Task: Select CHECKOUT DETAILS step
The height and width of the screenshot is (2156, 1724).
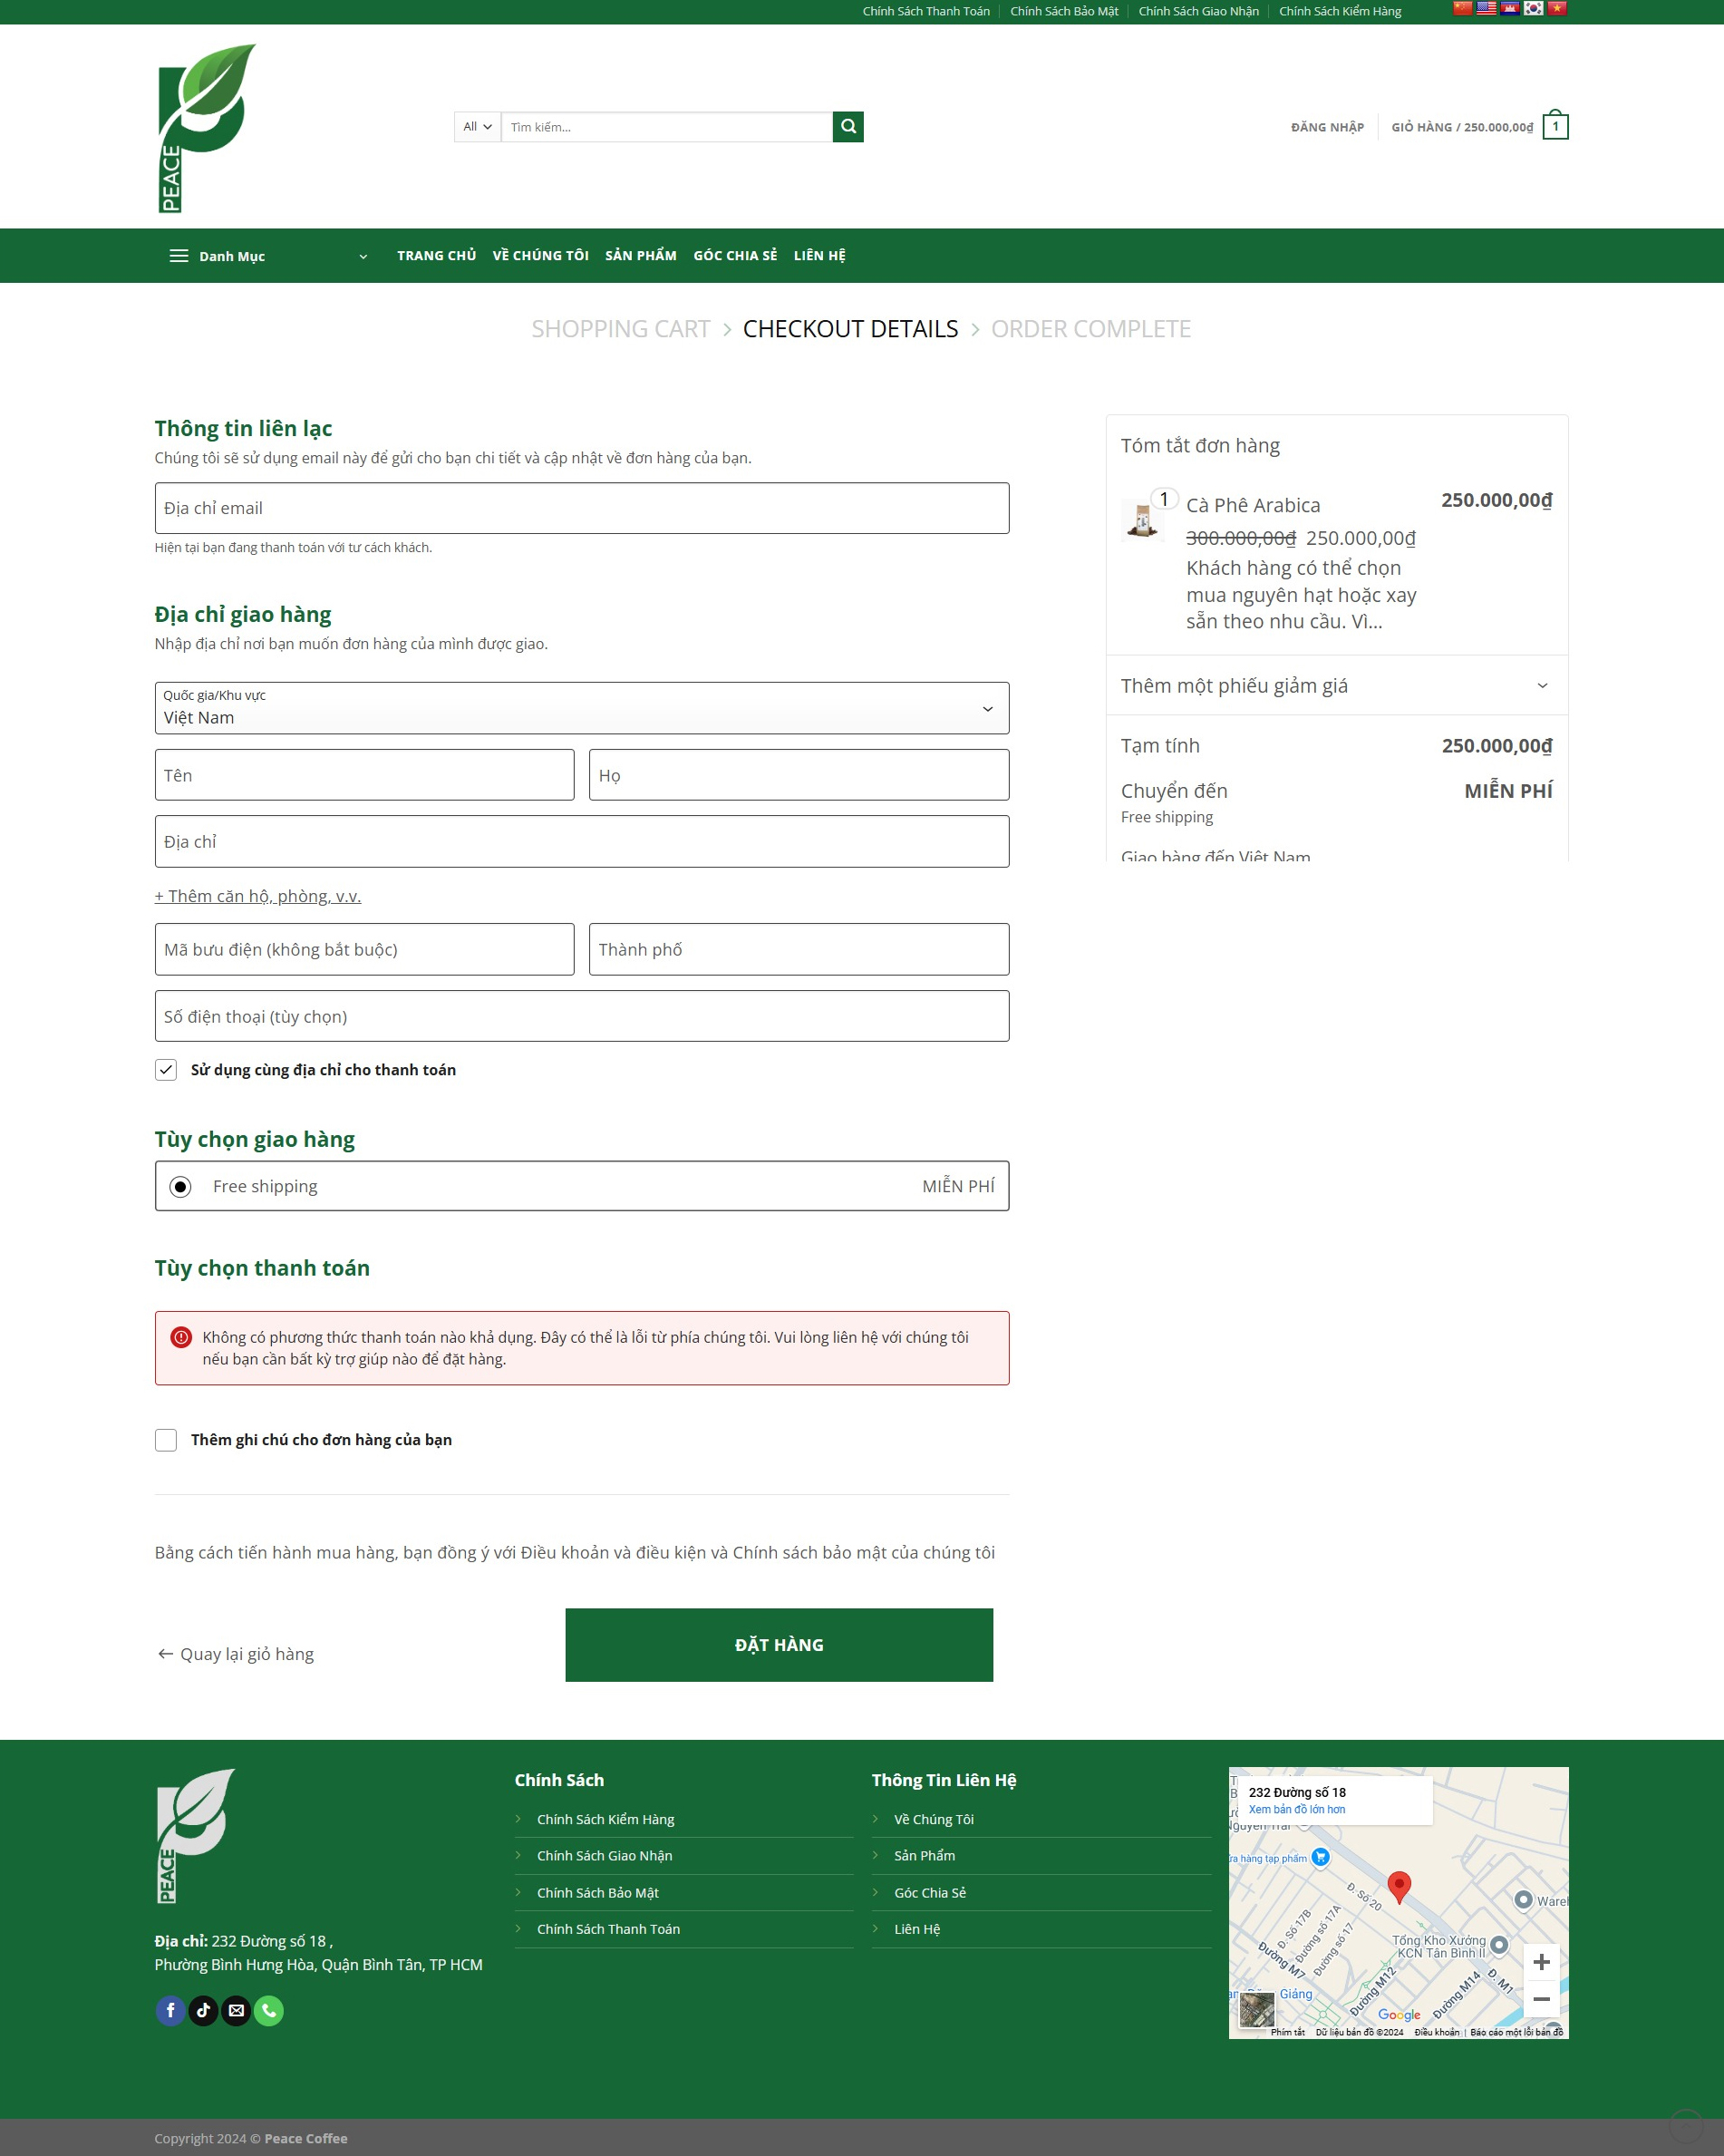Action: (x=851, y=329)
